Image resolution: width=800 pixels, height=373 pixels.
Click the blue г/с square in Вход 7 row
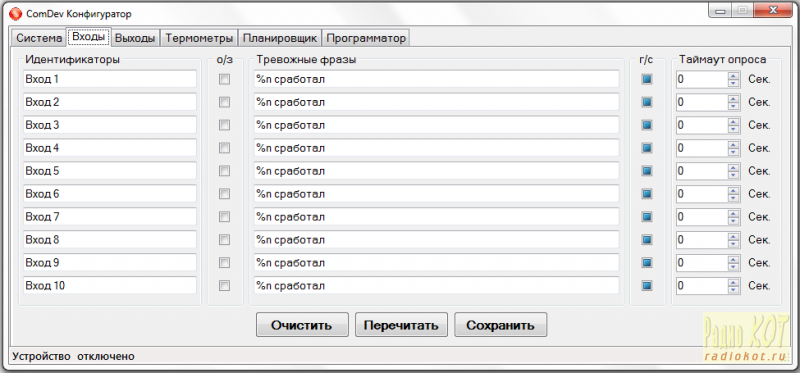pos(647,217)
